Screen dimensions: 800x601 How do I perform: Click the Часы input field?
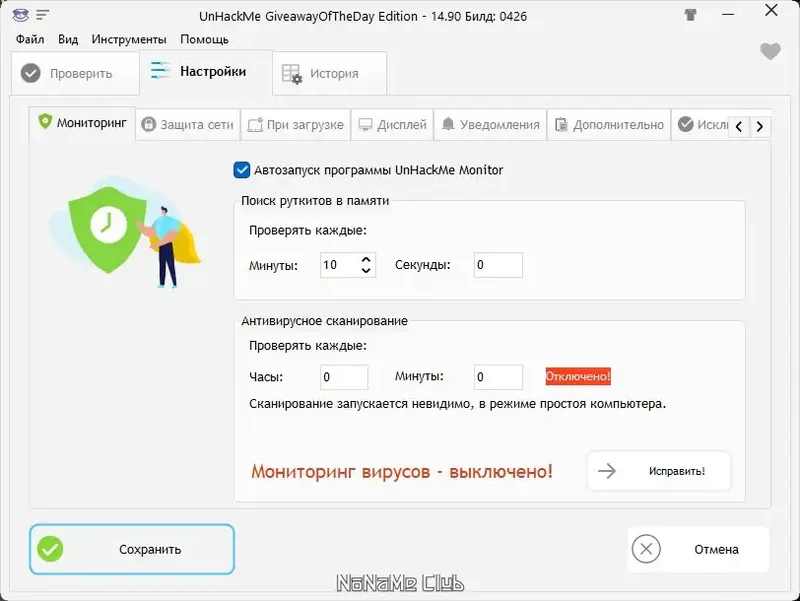(344, 376)
